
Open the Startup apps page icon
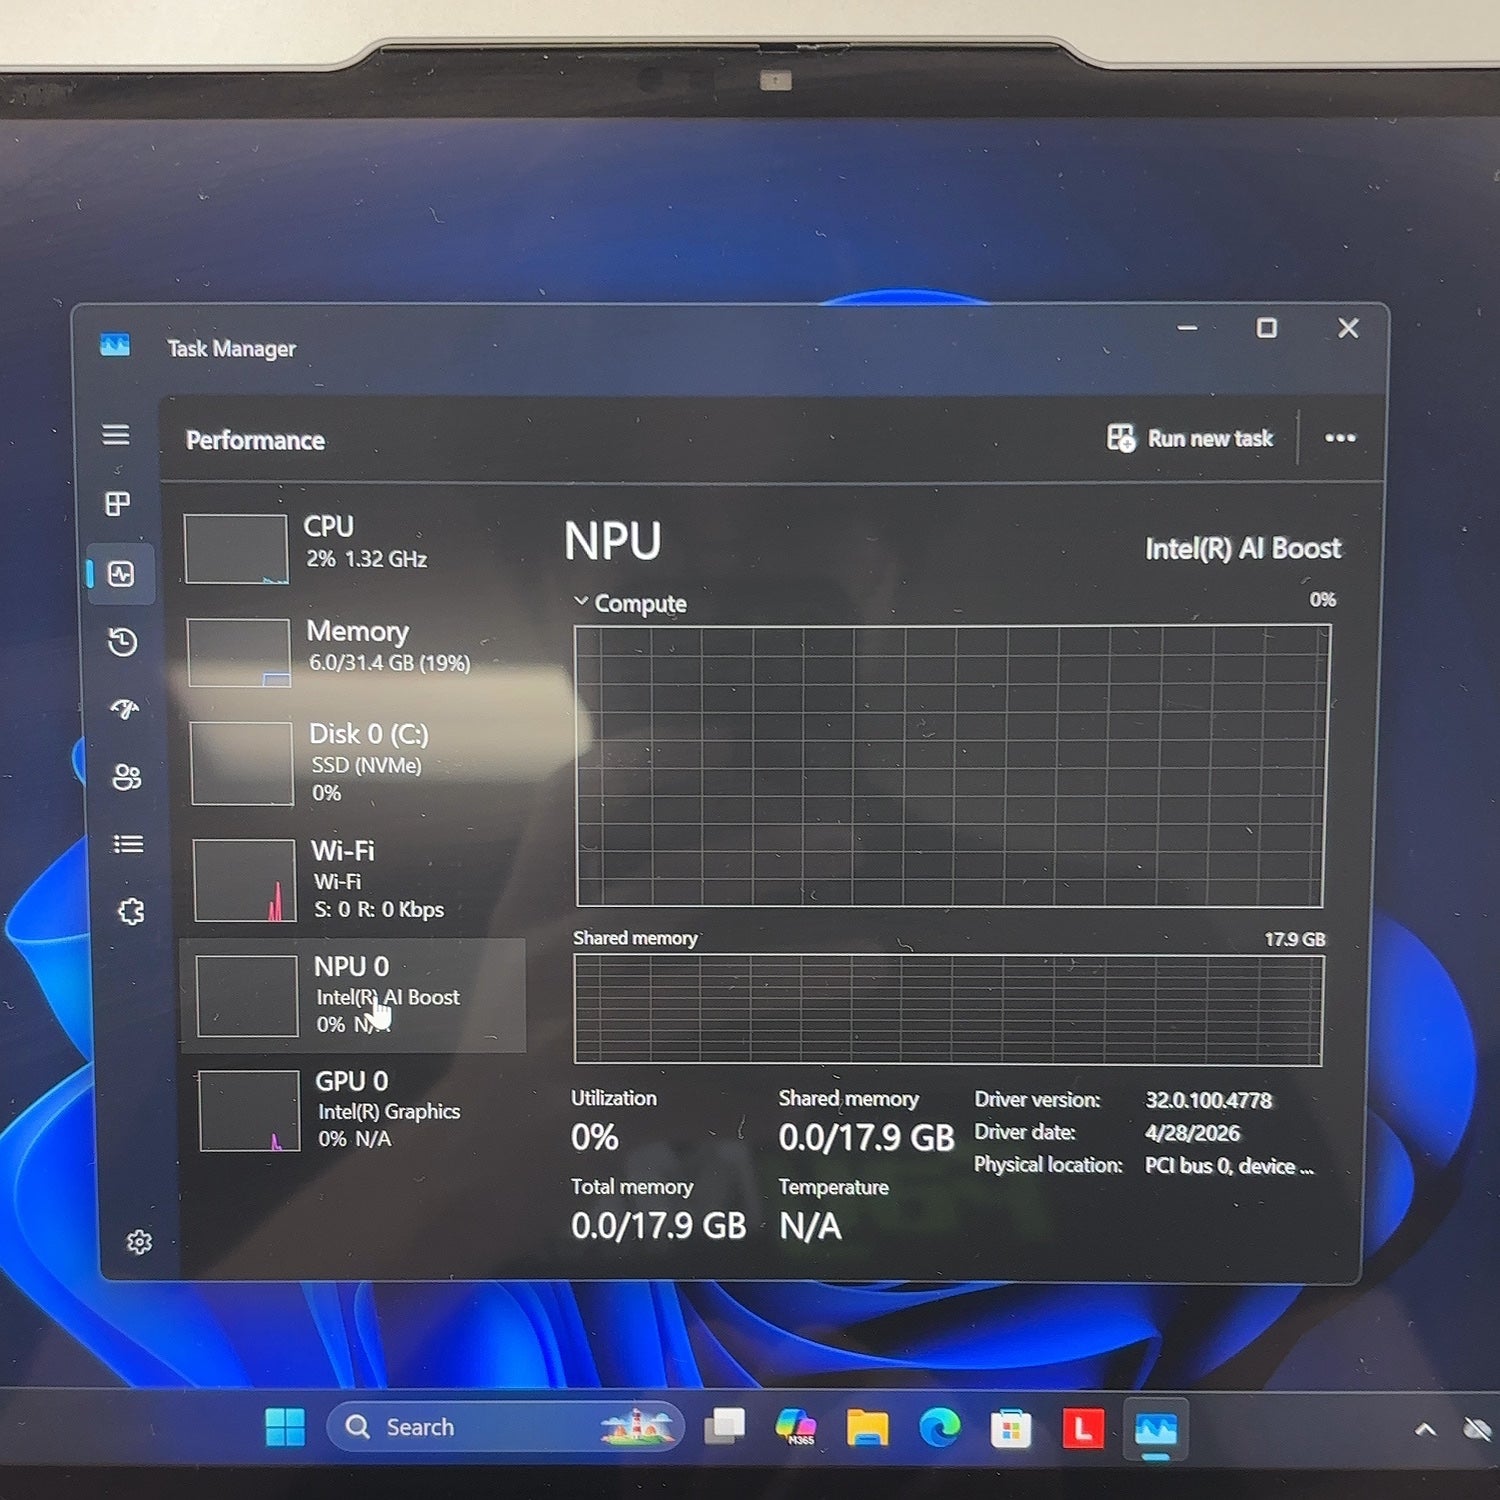point(125,709)
